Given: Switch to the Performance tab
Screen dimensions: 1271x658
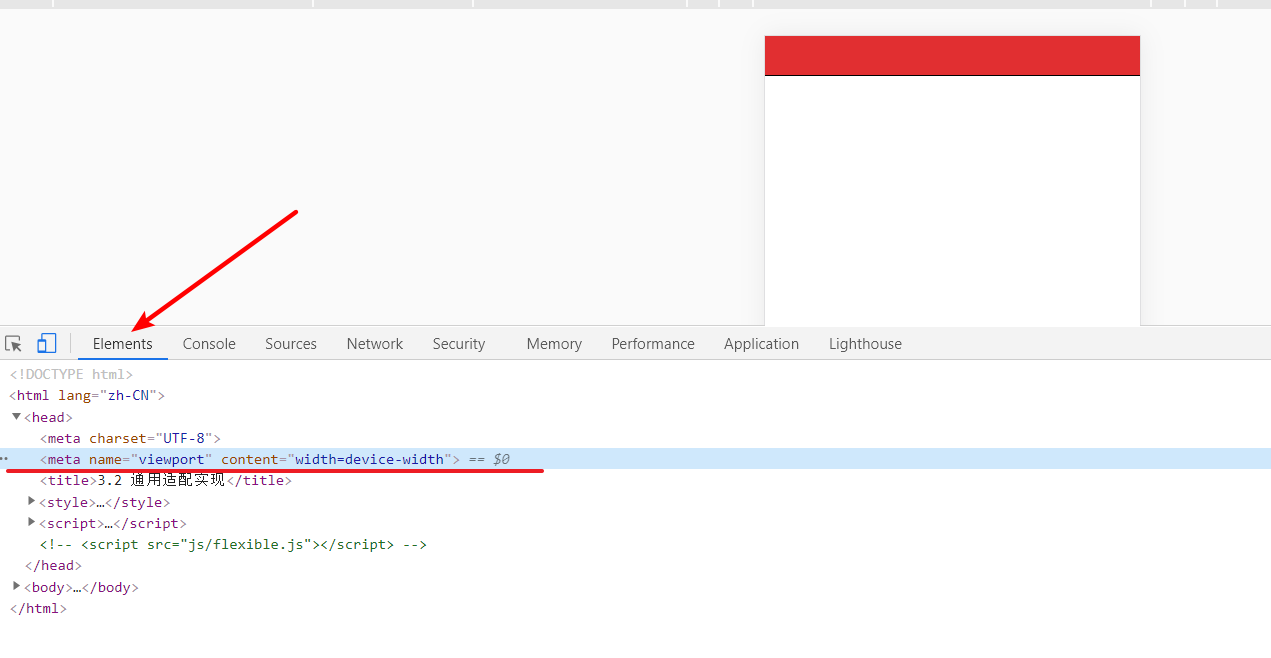Looking at the screenshot, I should pyautogui.click(x=653, y=344).
